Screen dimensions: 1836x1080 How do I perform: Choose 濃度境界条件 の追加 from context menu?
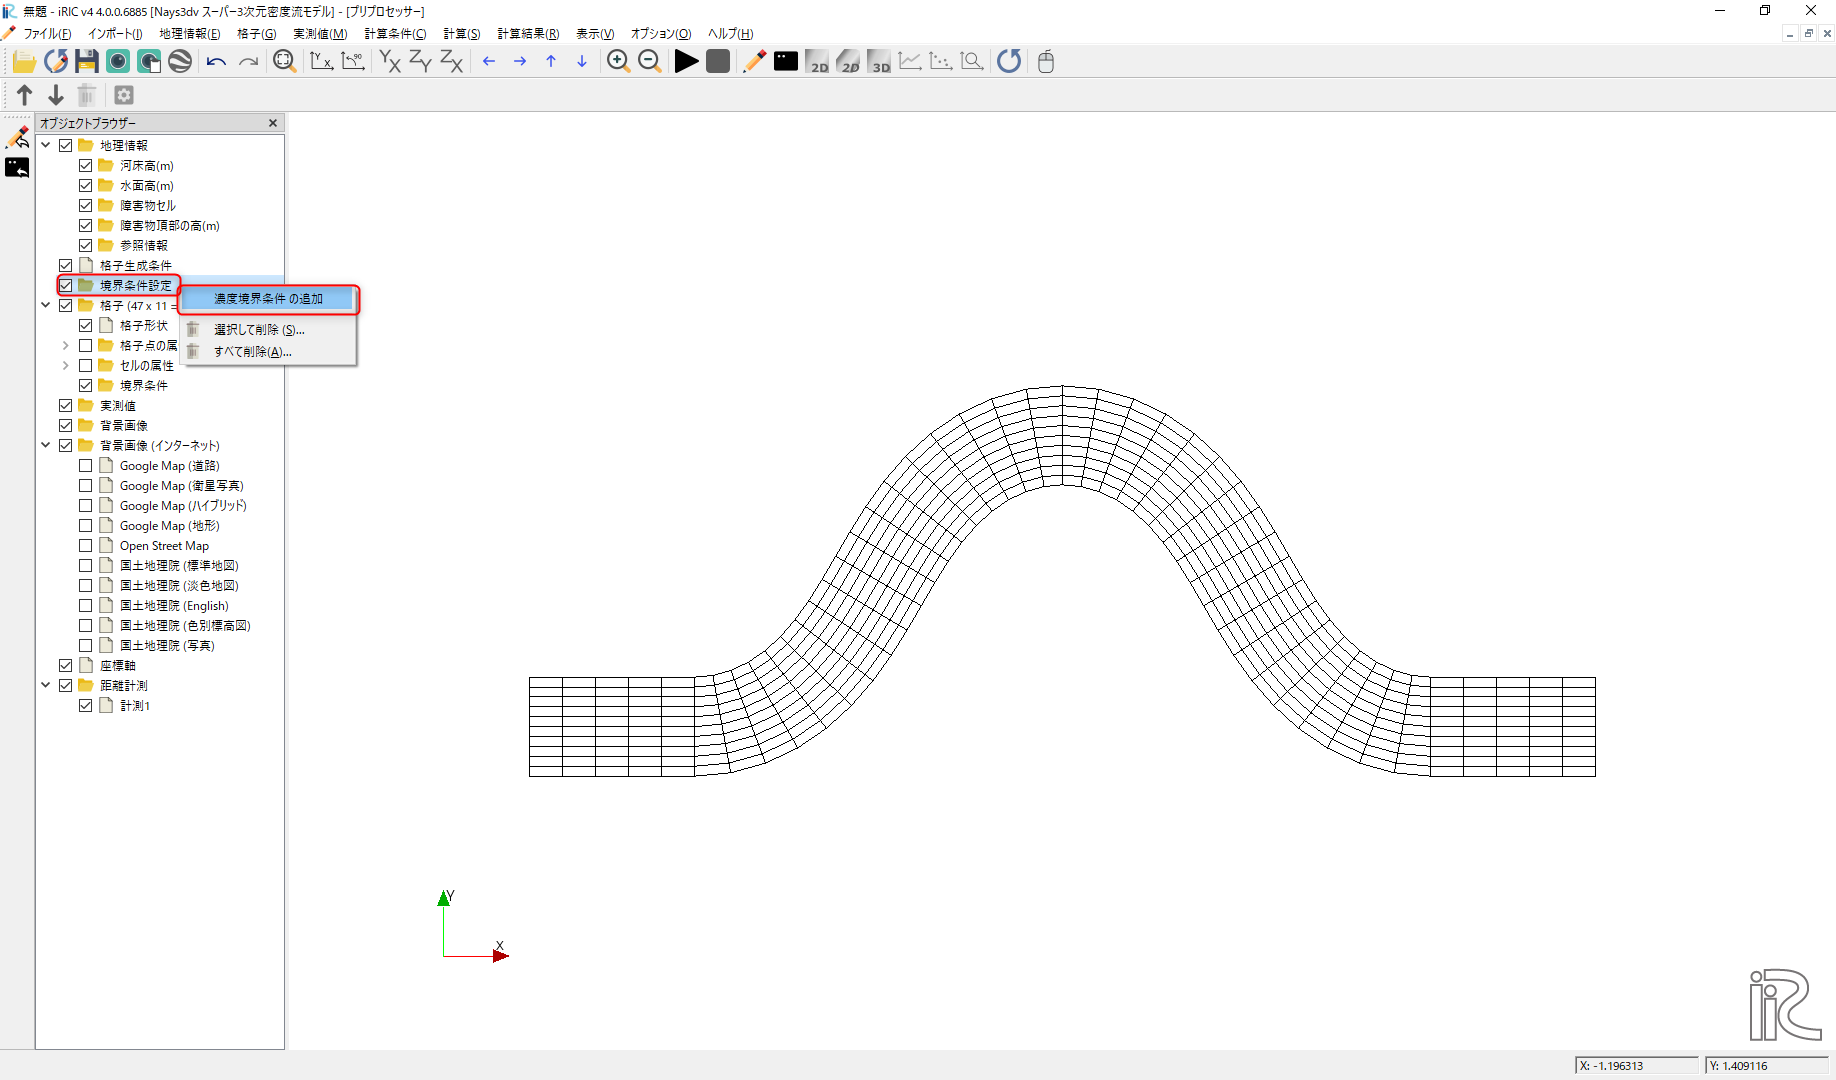tap(268, 299)
